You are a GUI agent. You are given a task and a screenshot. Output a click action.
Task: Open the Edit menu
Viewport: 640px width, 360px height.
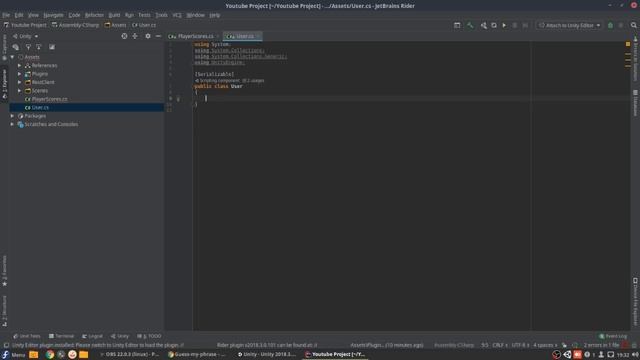tap(19, 15)
